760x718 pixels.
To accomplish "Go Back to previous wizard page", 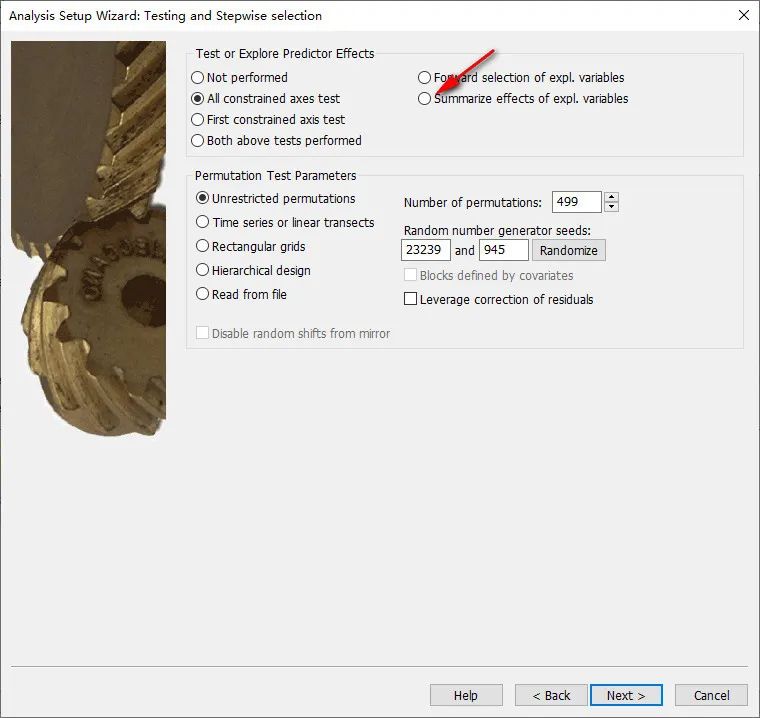I will coord(551,695).
